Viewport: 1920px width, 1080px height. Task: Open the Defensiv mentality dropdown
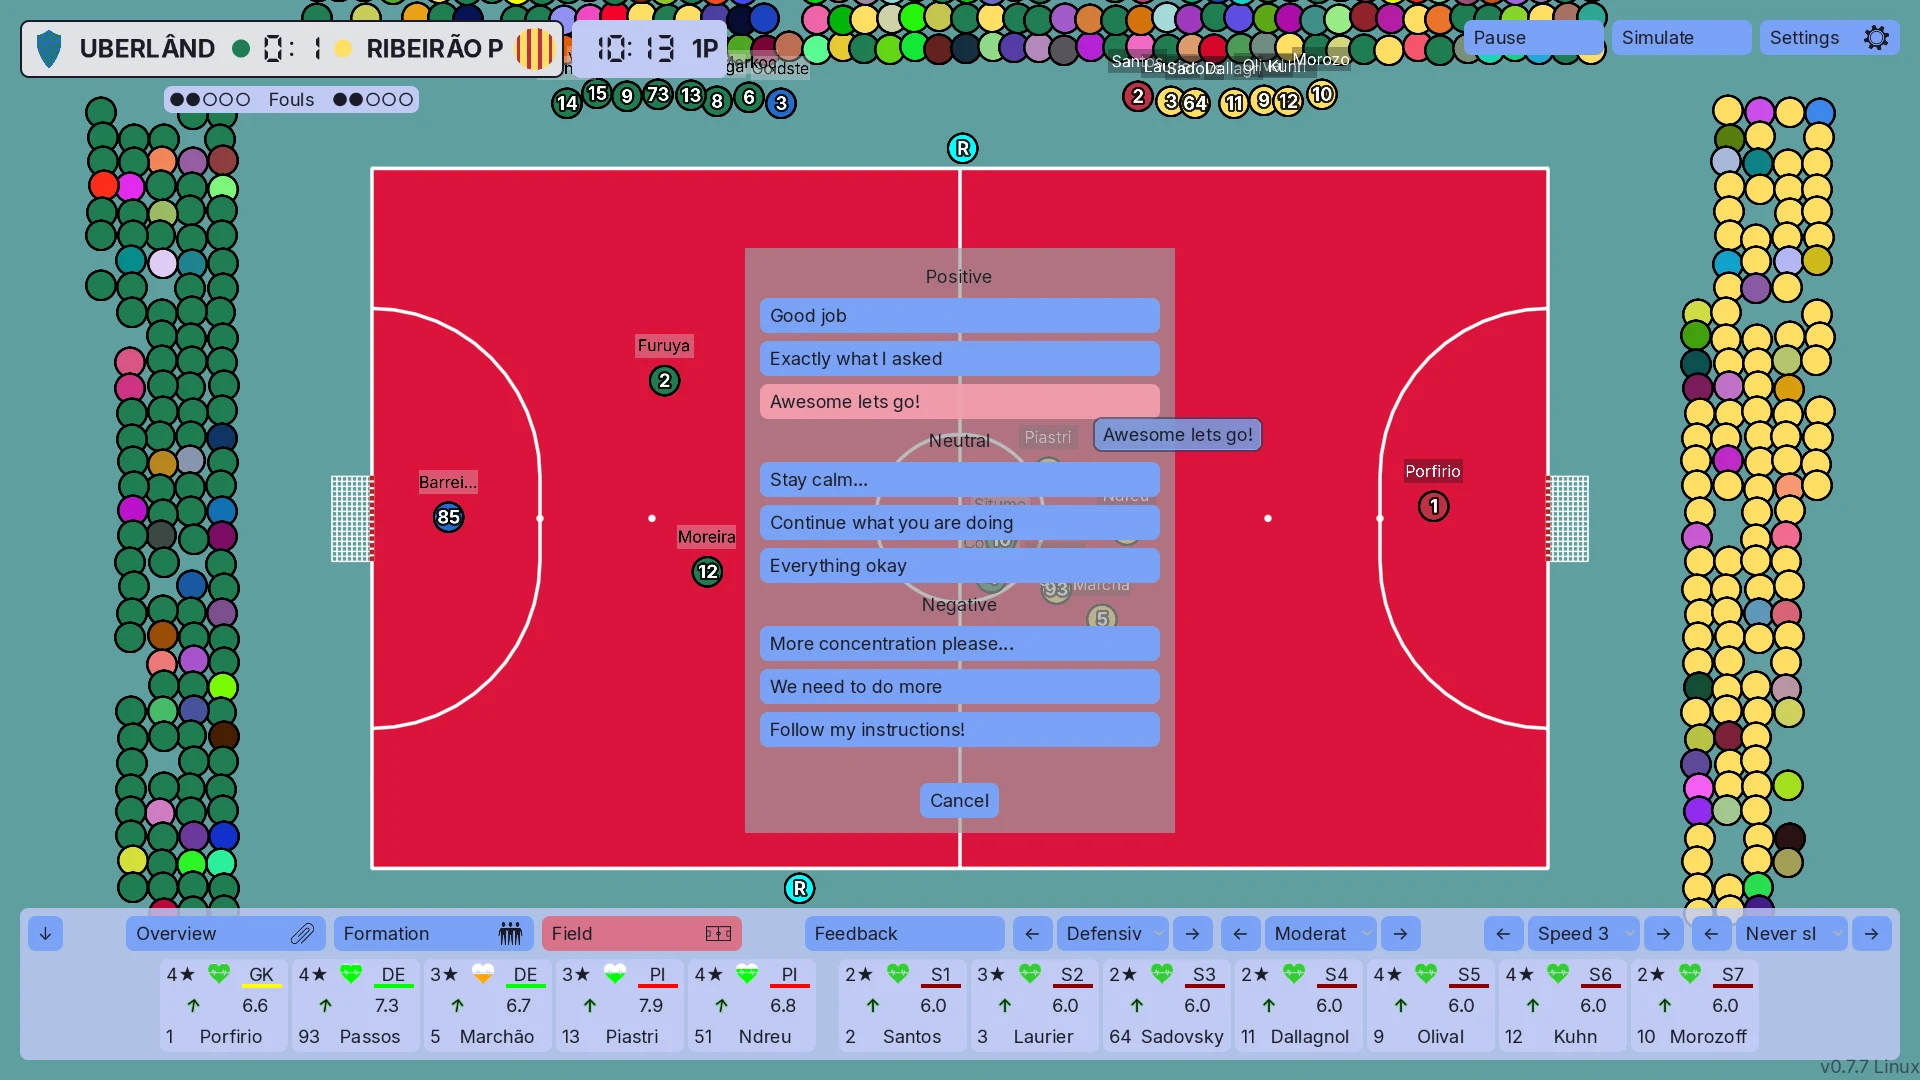[1112, 934]
